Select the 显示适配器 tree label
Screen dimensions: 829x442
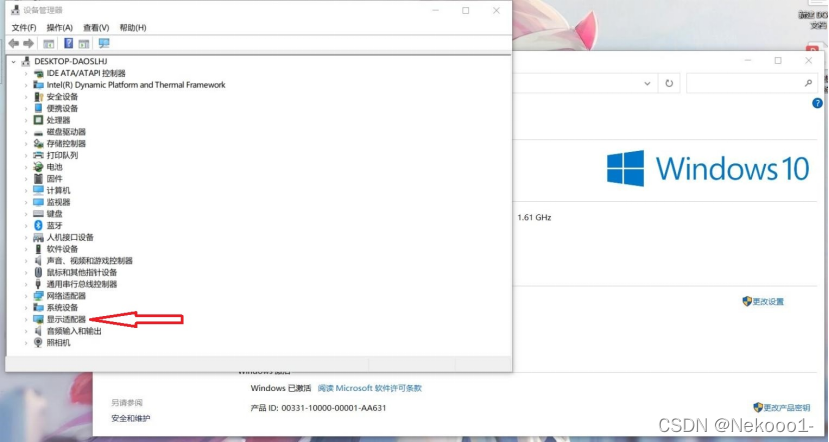(x=66, y=319)
